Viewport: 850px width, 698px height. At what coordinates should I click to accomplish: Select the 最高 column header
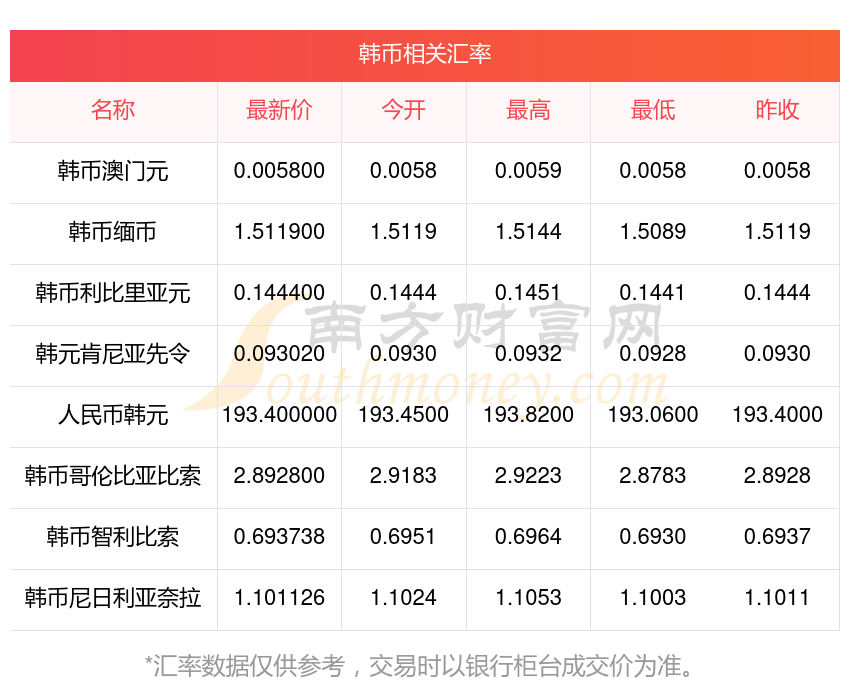coord(528,110)
